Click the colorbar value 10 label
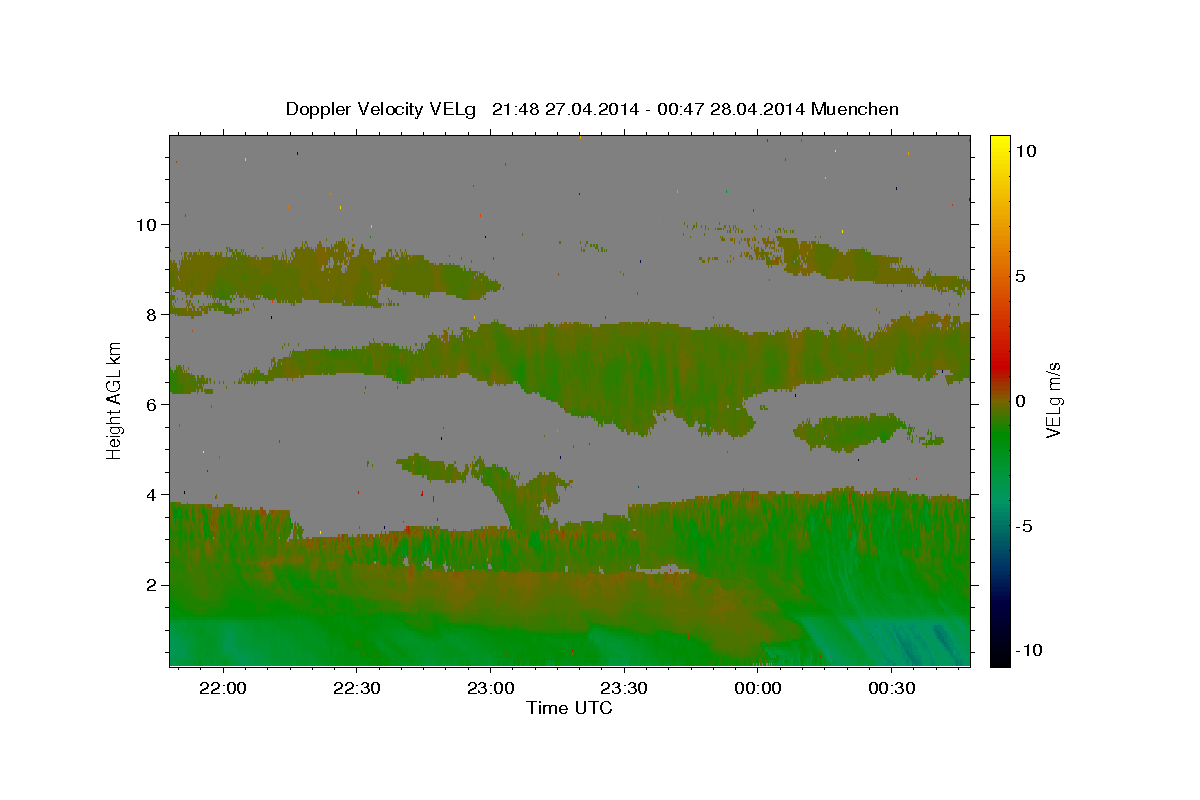 [x=1025, y=151]
